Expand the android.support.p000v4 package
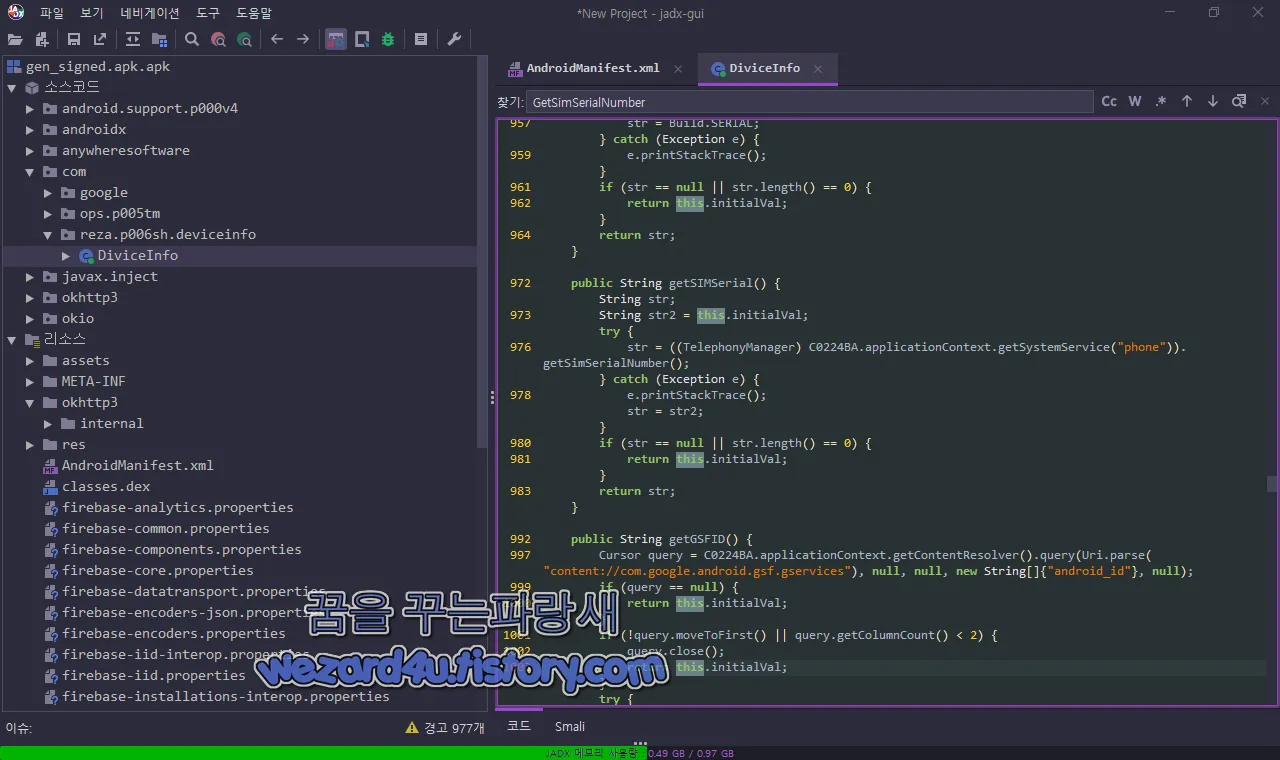Viewport: 1280px width, 760px height. click(x=30, y=109)
